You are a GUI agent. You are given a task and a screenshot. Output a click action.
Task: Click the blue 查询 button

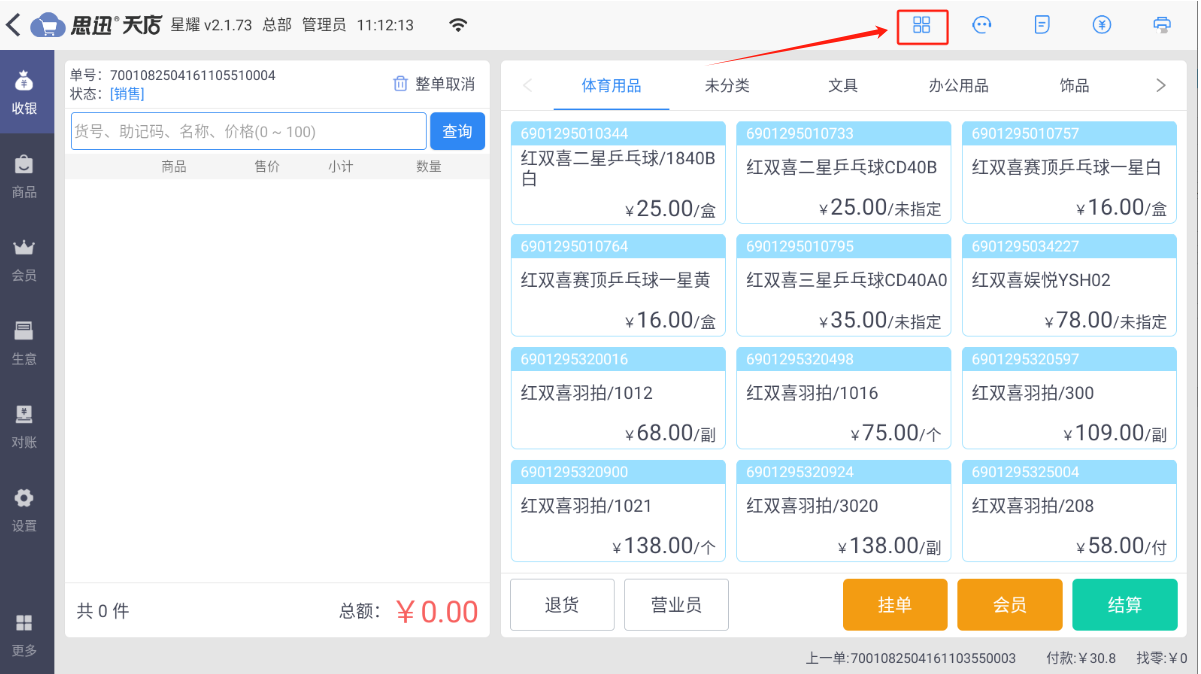(x=458, y=131)
